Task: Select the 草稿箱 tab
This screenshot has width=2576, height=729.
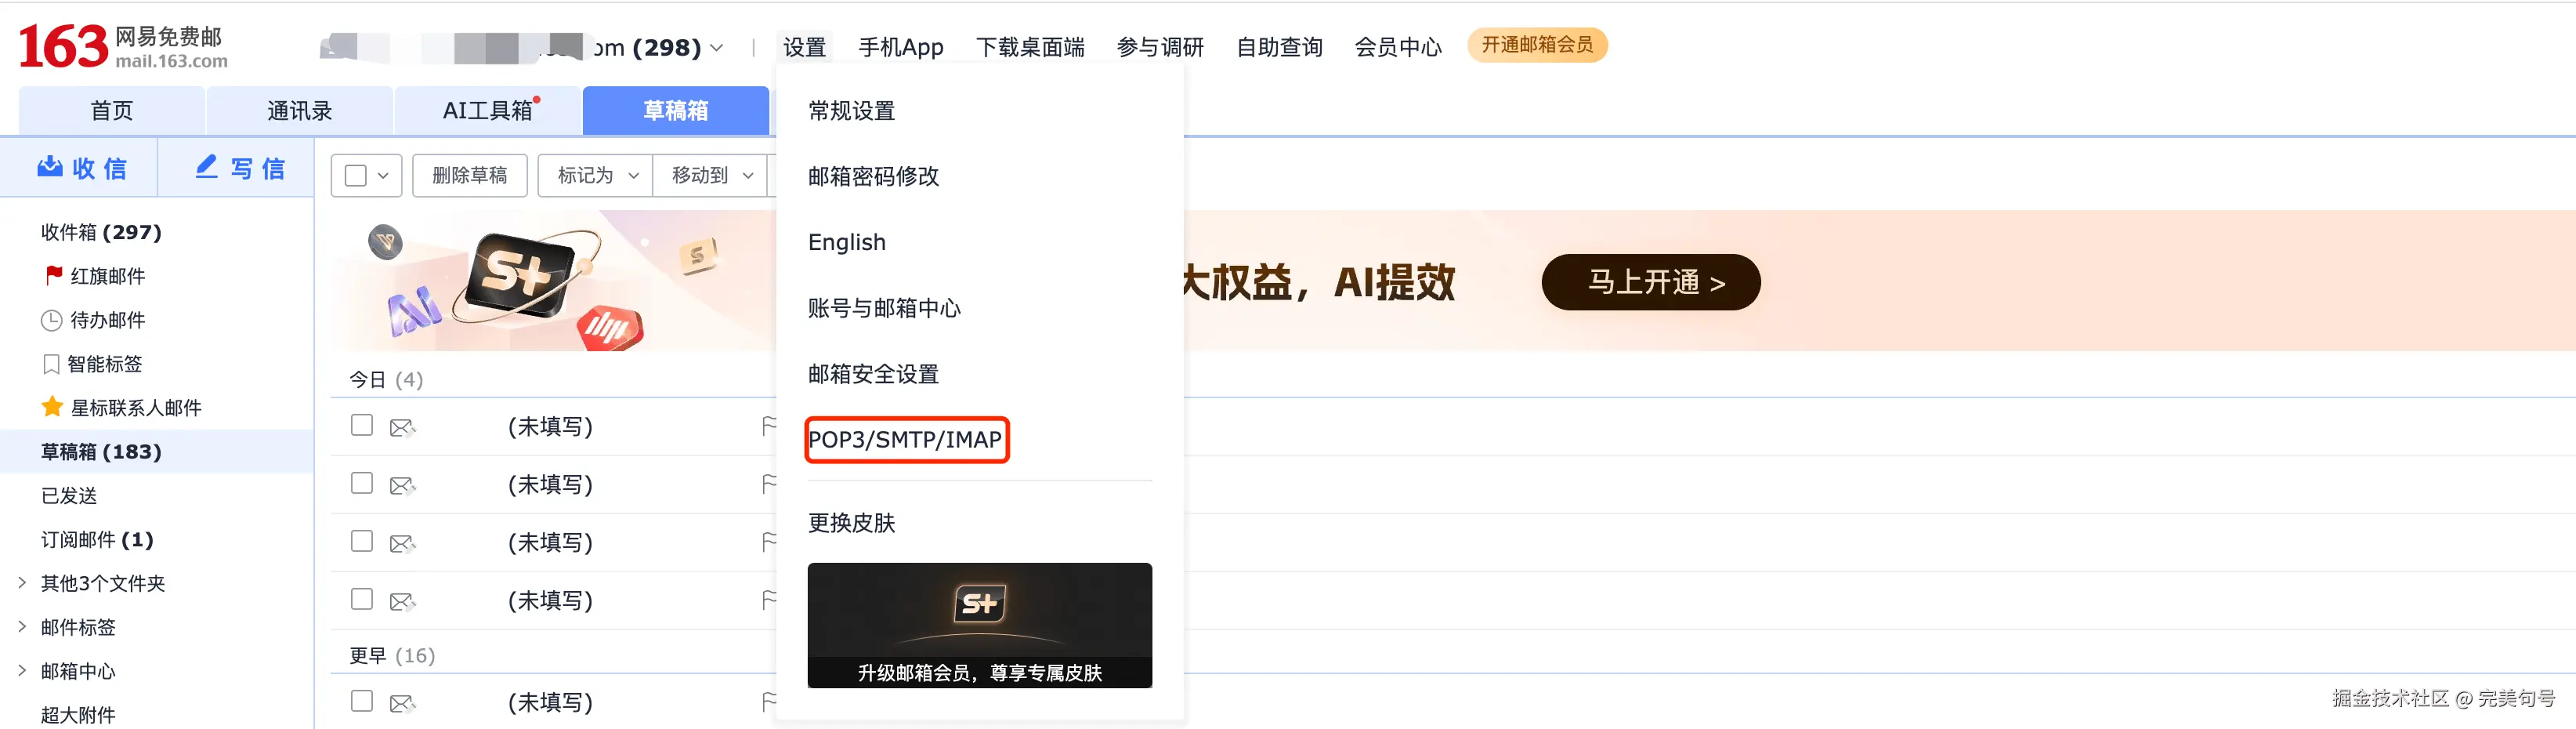Action: 675,110
